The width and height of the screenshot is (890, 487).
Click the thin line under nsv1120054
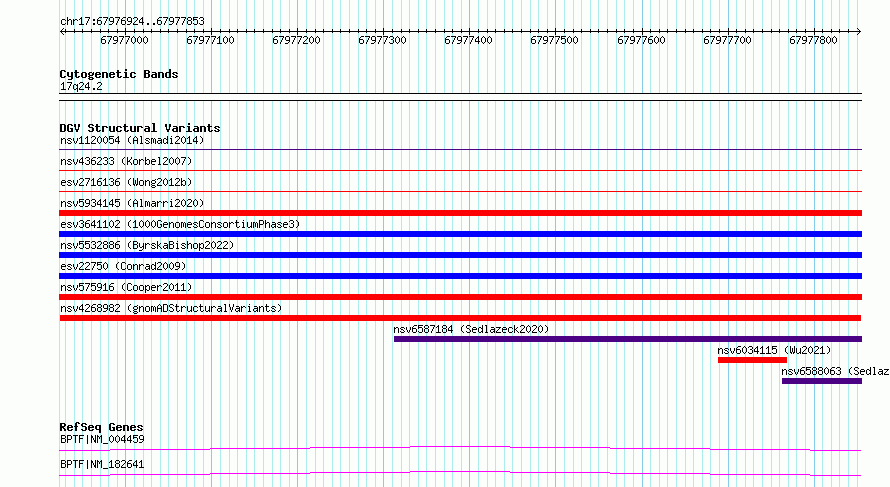point(460,150)
